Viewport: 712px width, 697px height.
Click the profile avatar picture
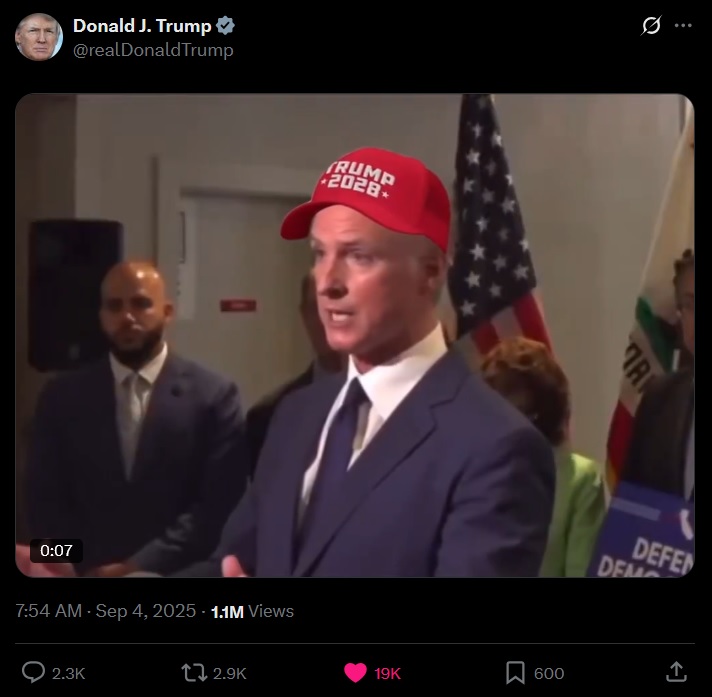[x=39, y=37]
